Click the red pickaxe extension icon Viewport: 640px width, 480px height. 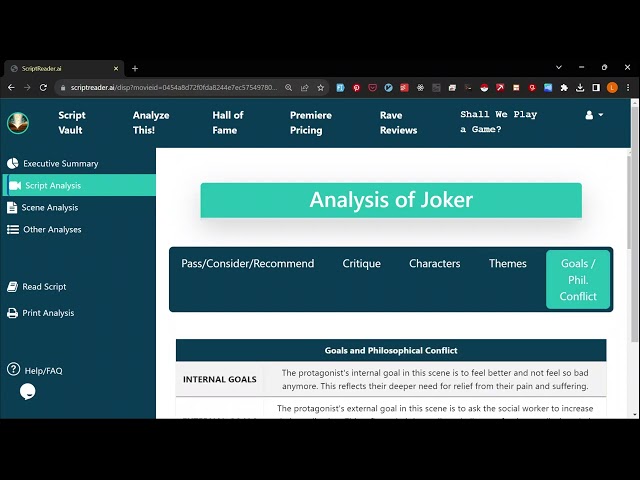(500, 87)
